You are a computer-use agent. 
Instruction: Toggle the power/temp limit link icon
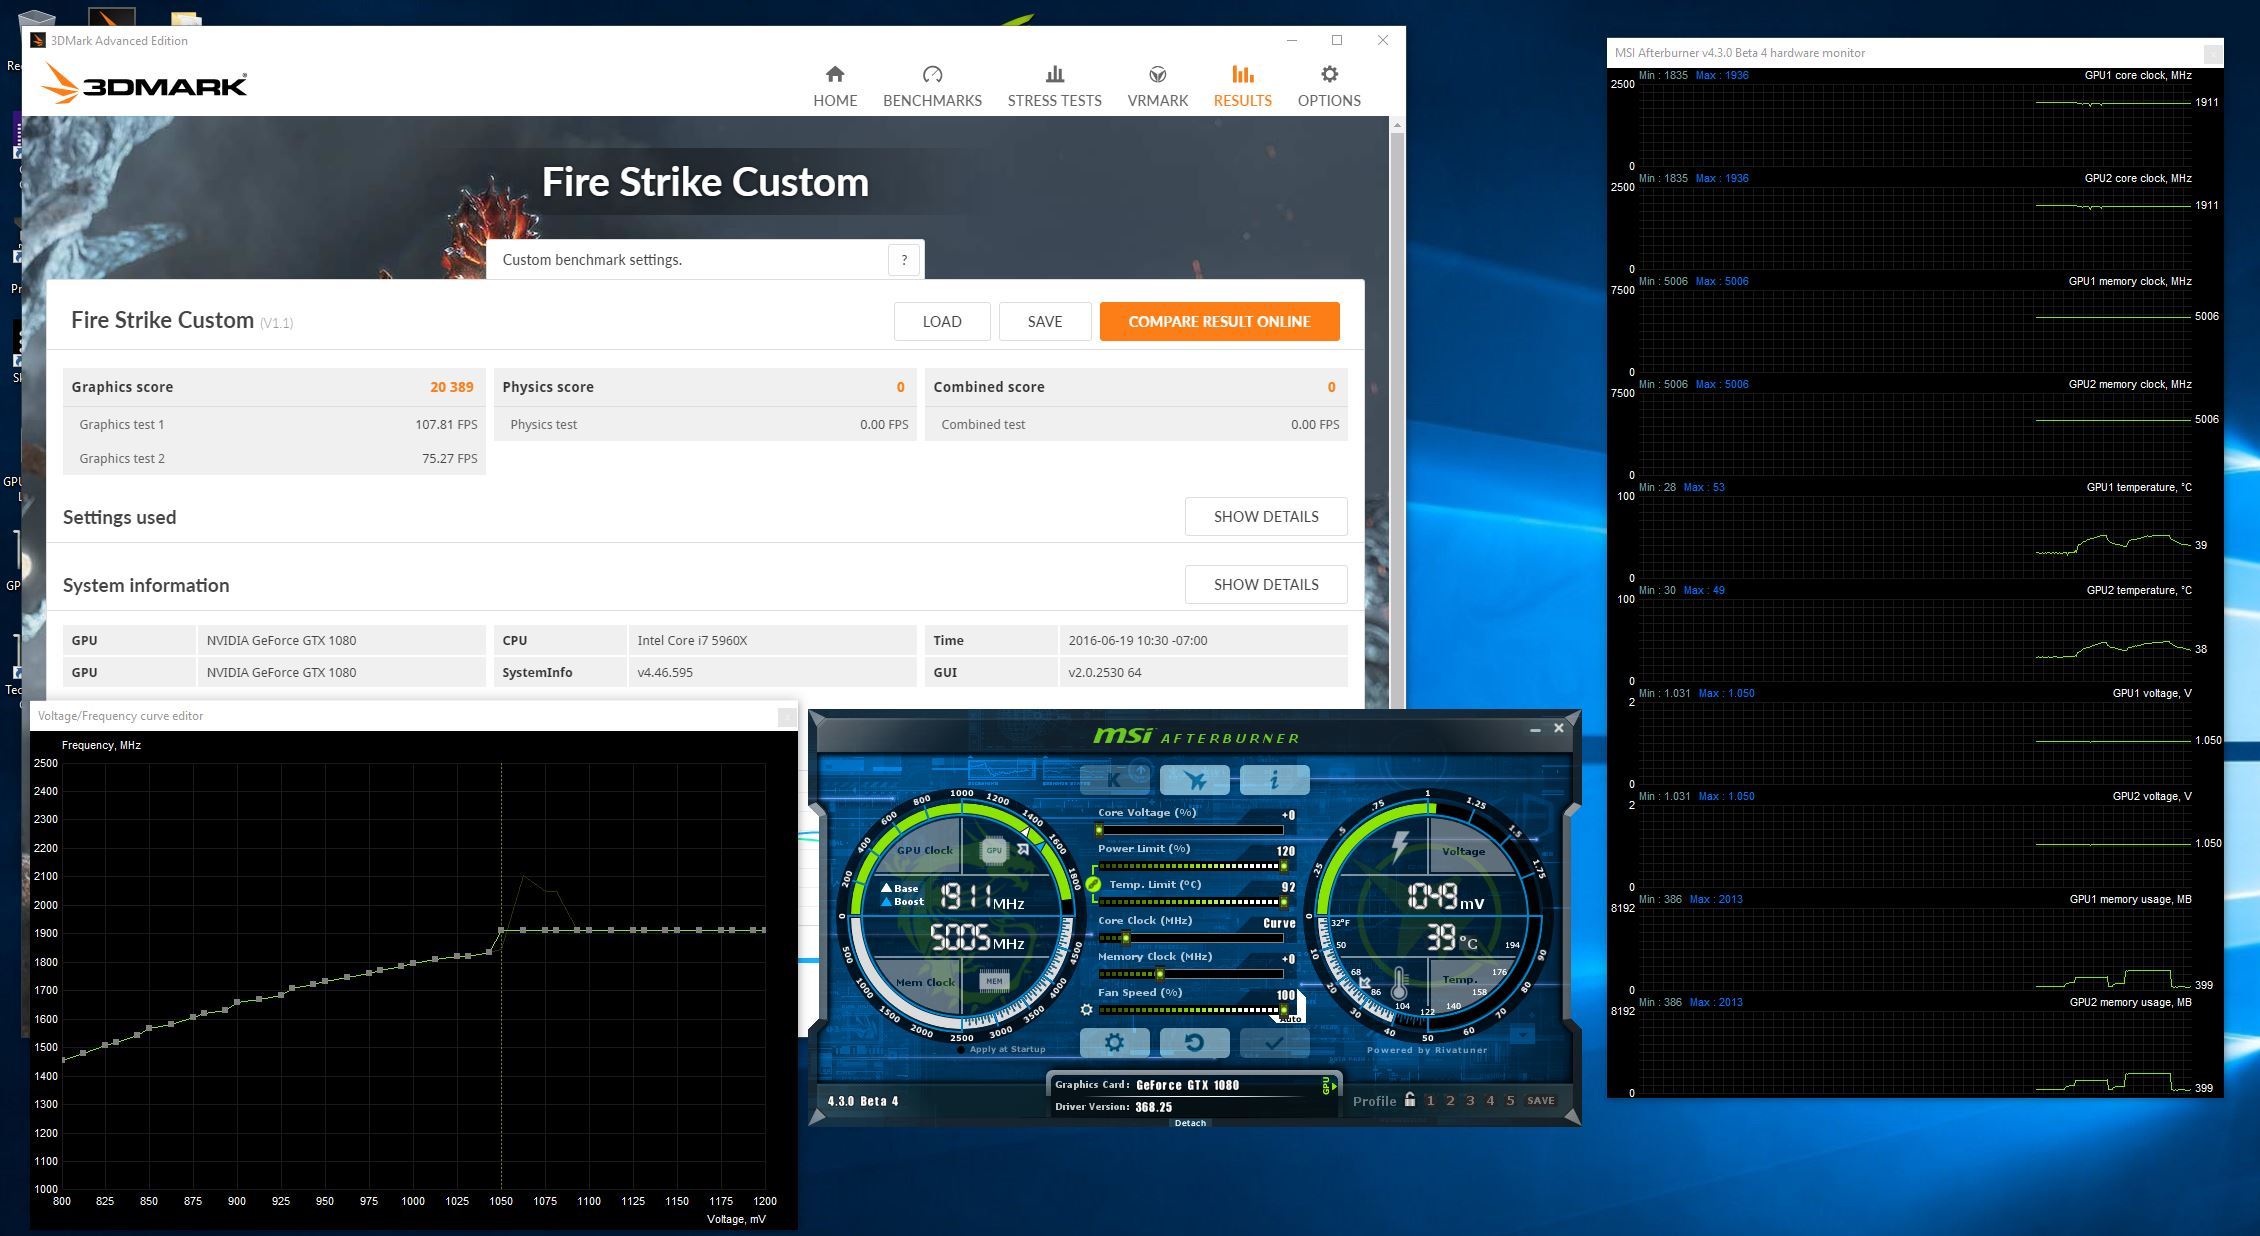click(1093, 884)
